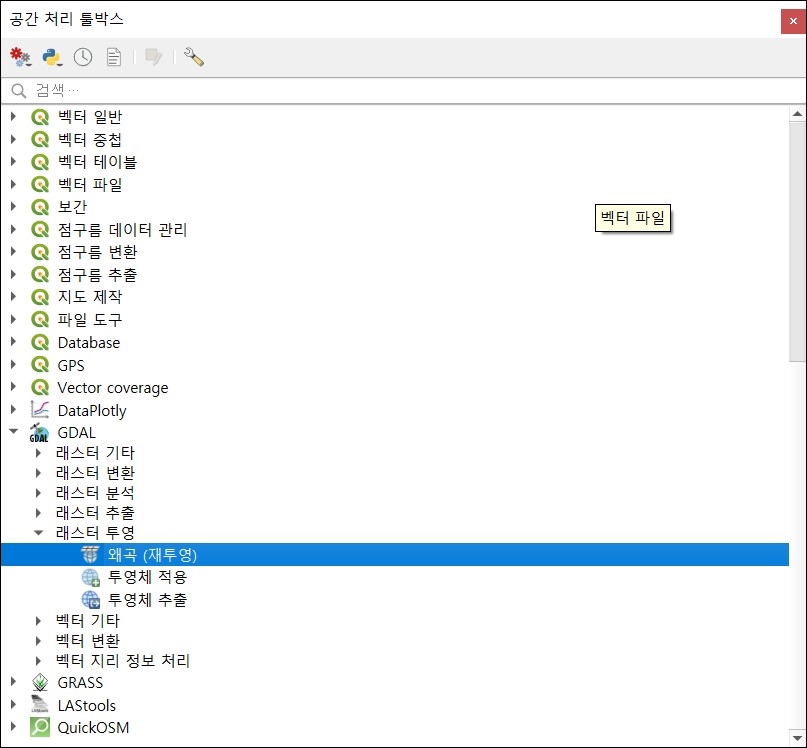Click the scrollbar up arrow
This screenshot has height=748, width=807.
(797, 114)
